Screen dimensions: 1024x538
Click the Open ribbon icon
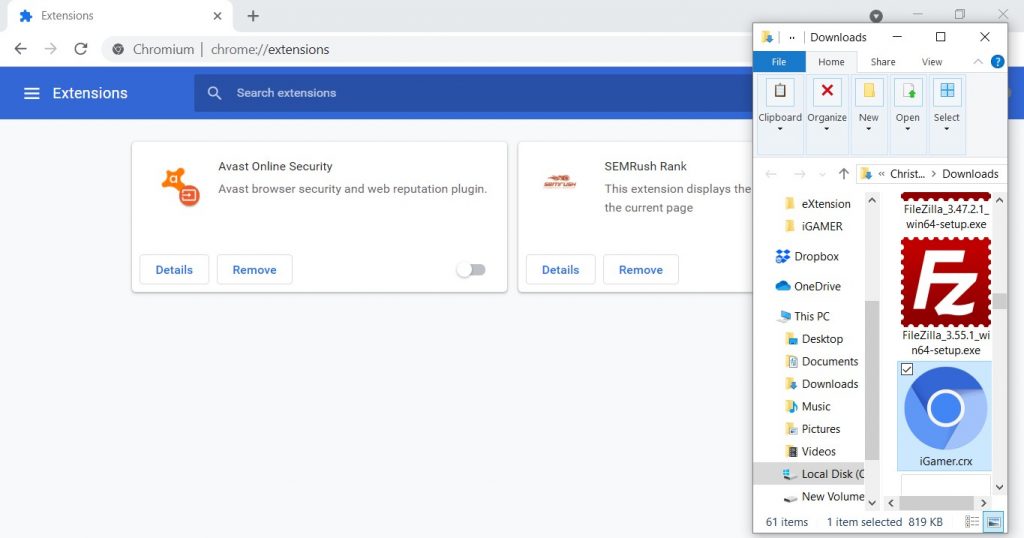click(908, 91)
